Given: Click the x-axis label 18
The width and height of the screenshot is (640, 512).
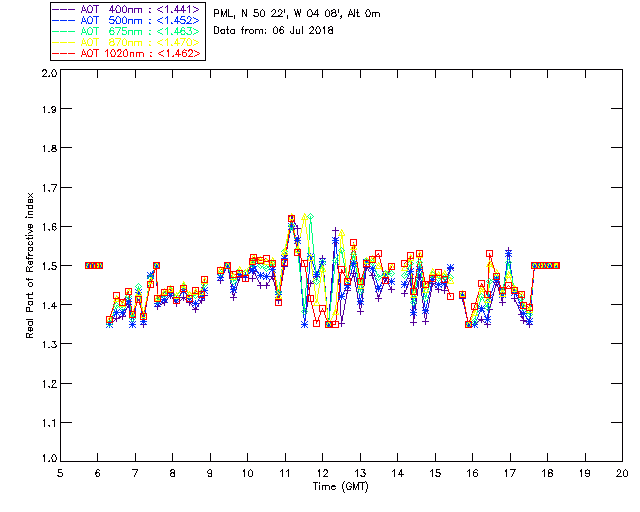Looking at the screenshot, I should [547, 473].
